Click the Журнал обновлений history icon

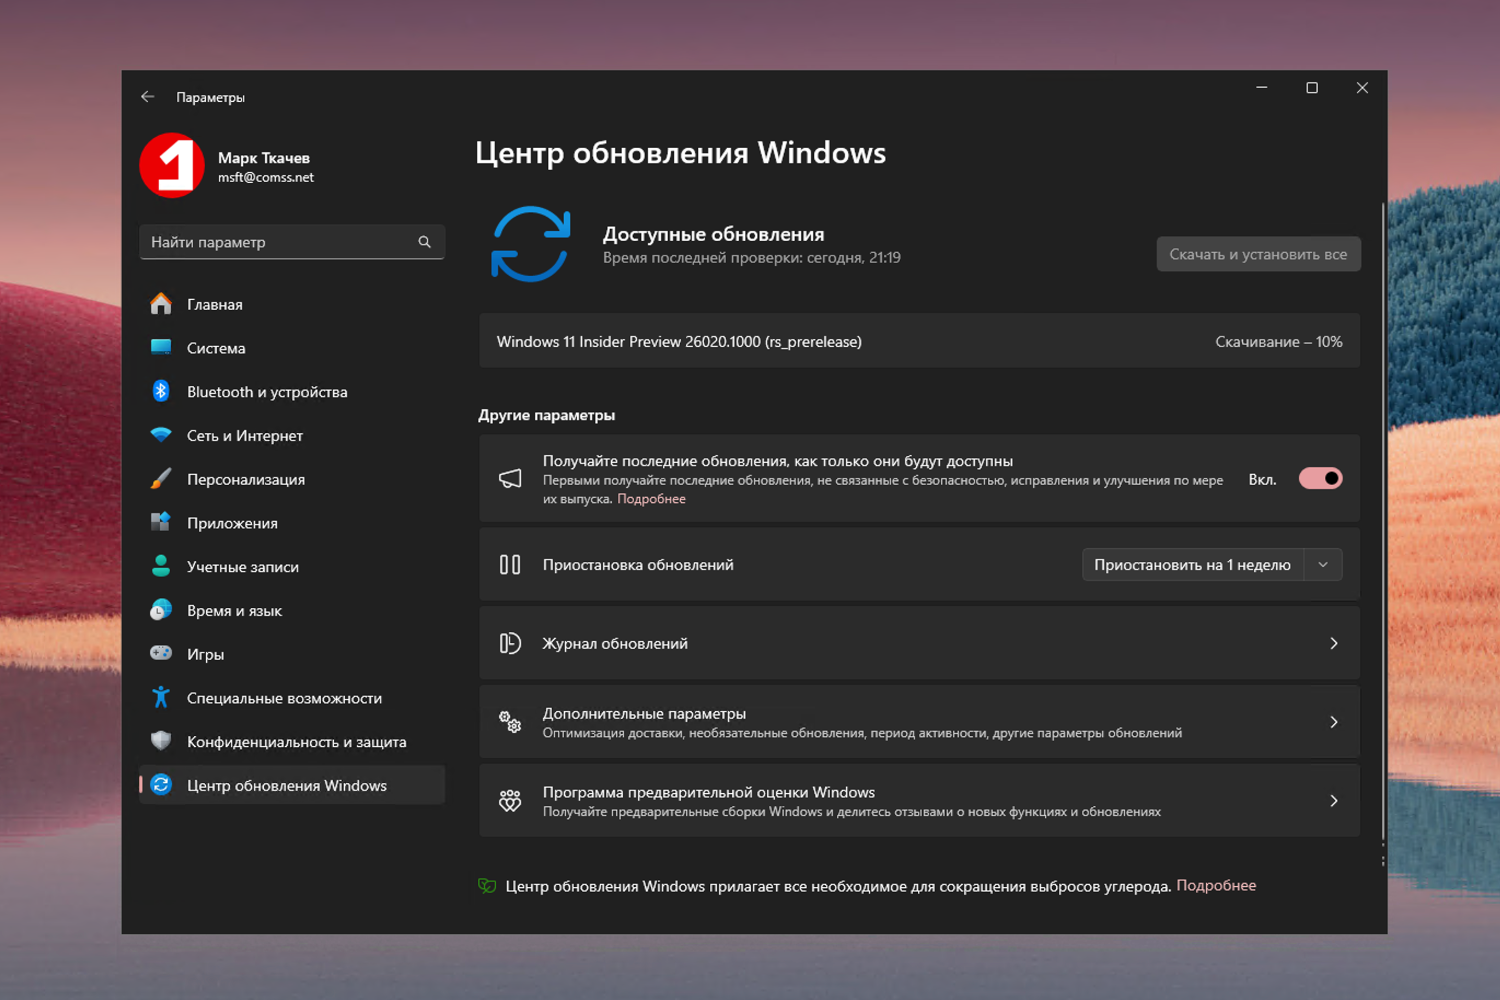tap(510, 643)
